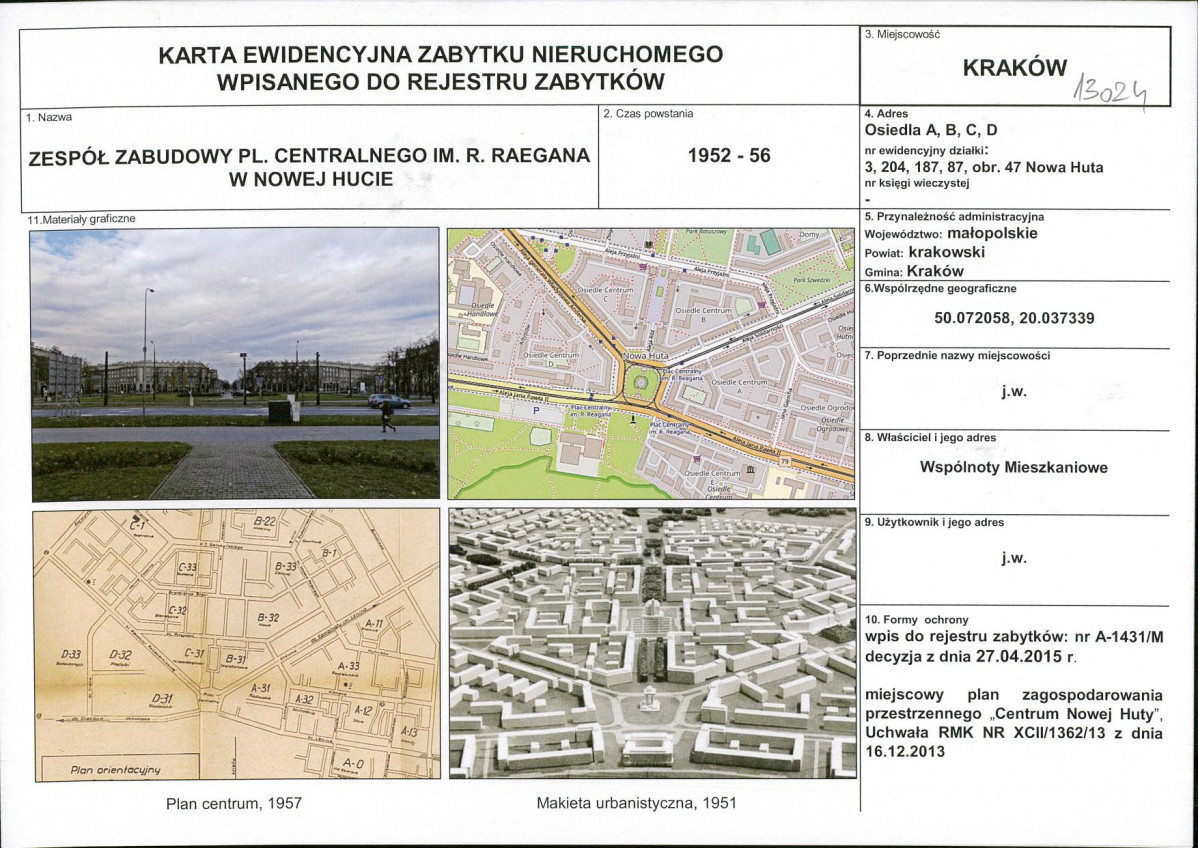Click 'Osiedle Centrum D' on the map
1198x848 pixels.
(551, 359)
